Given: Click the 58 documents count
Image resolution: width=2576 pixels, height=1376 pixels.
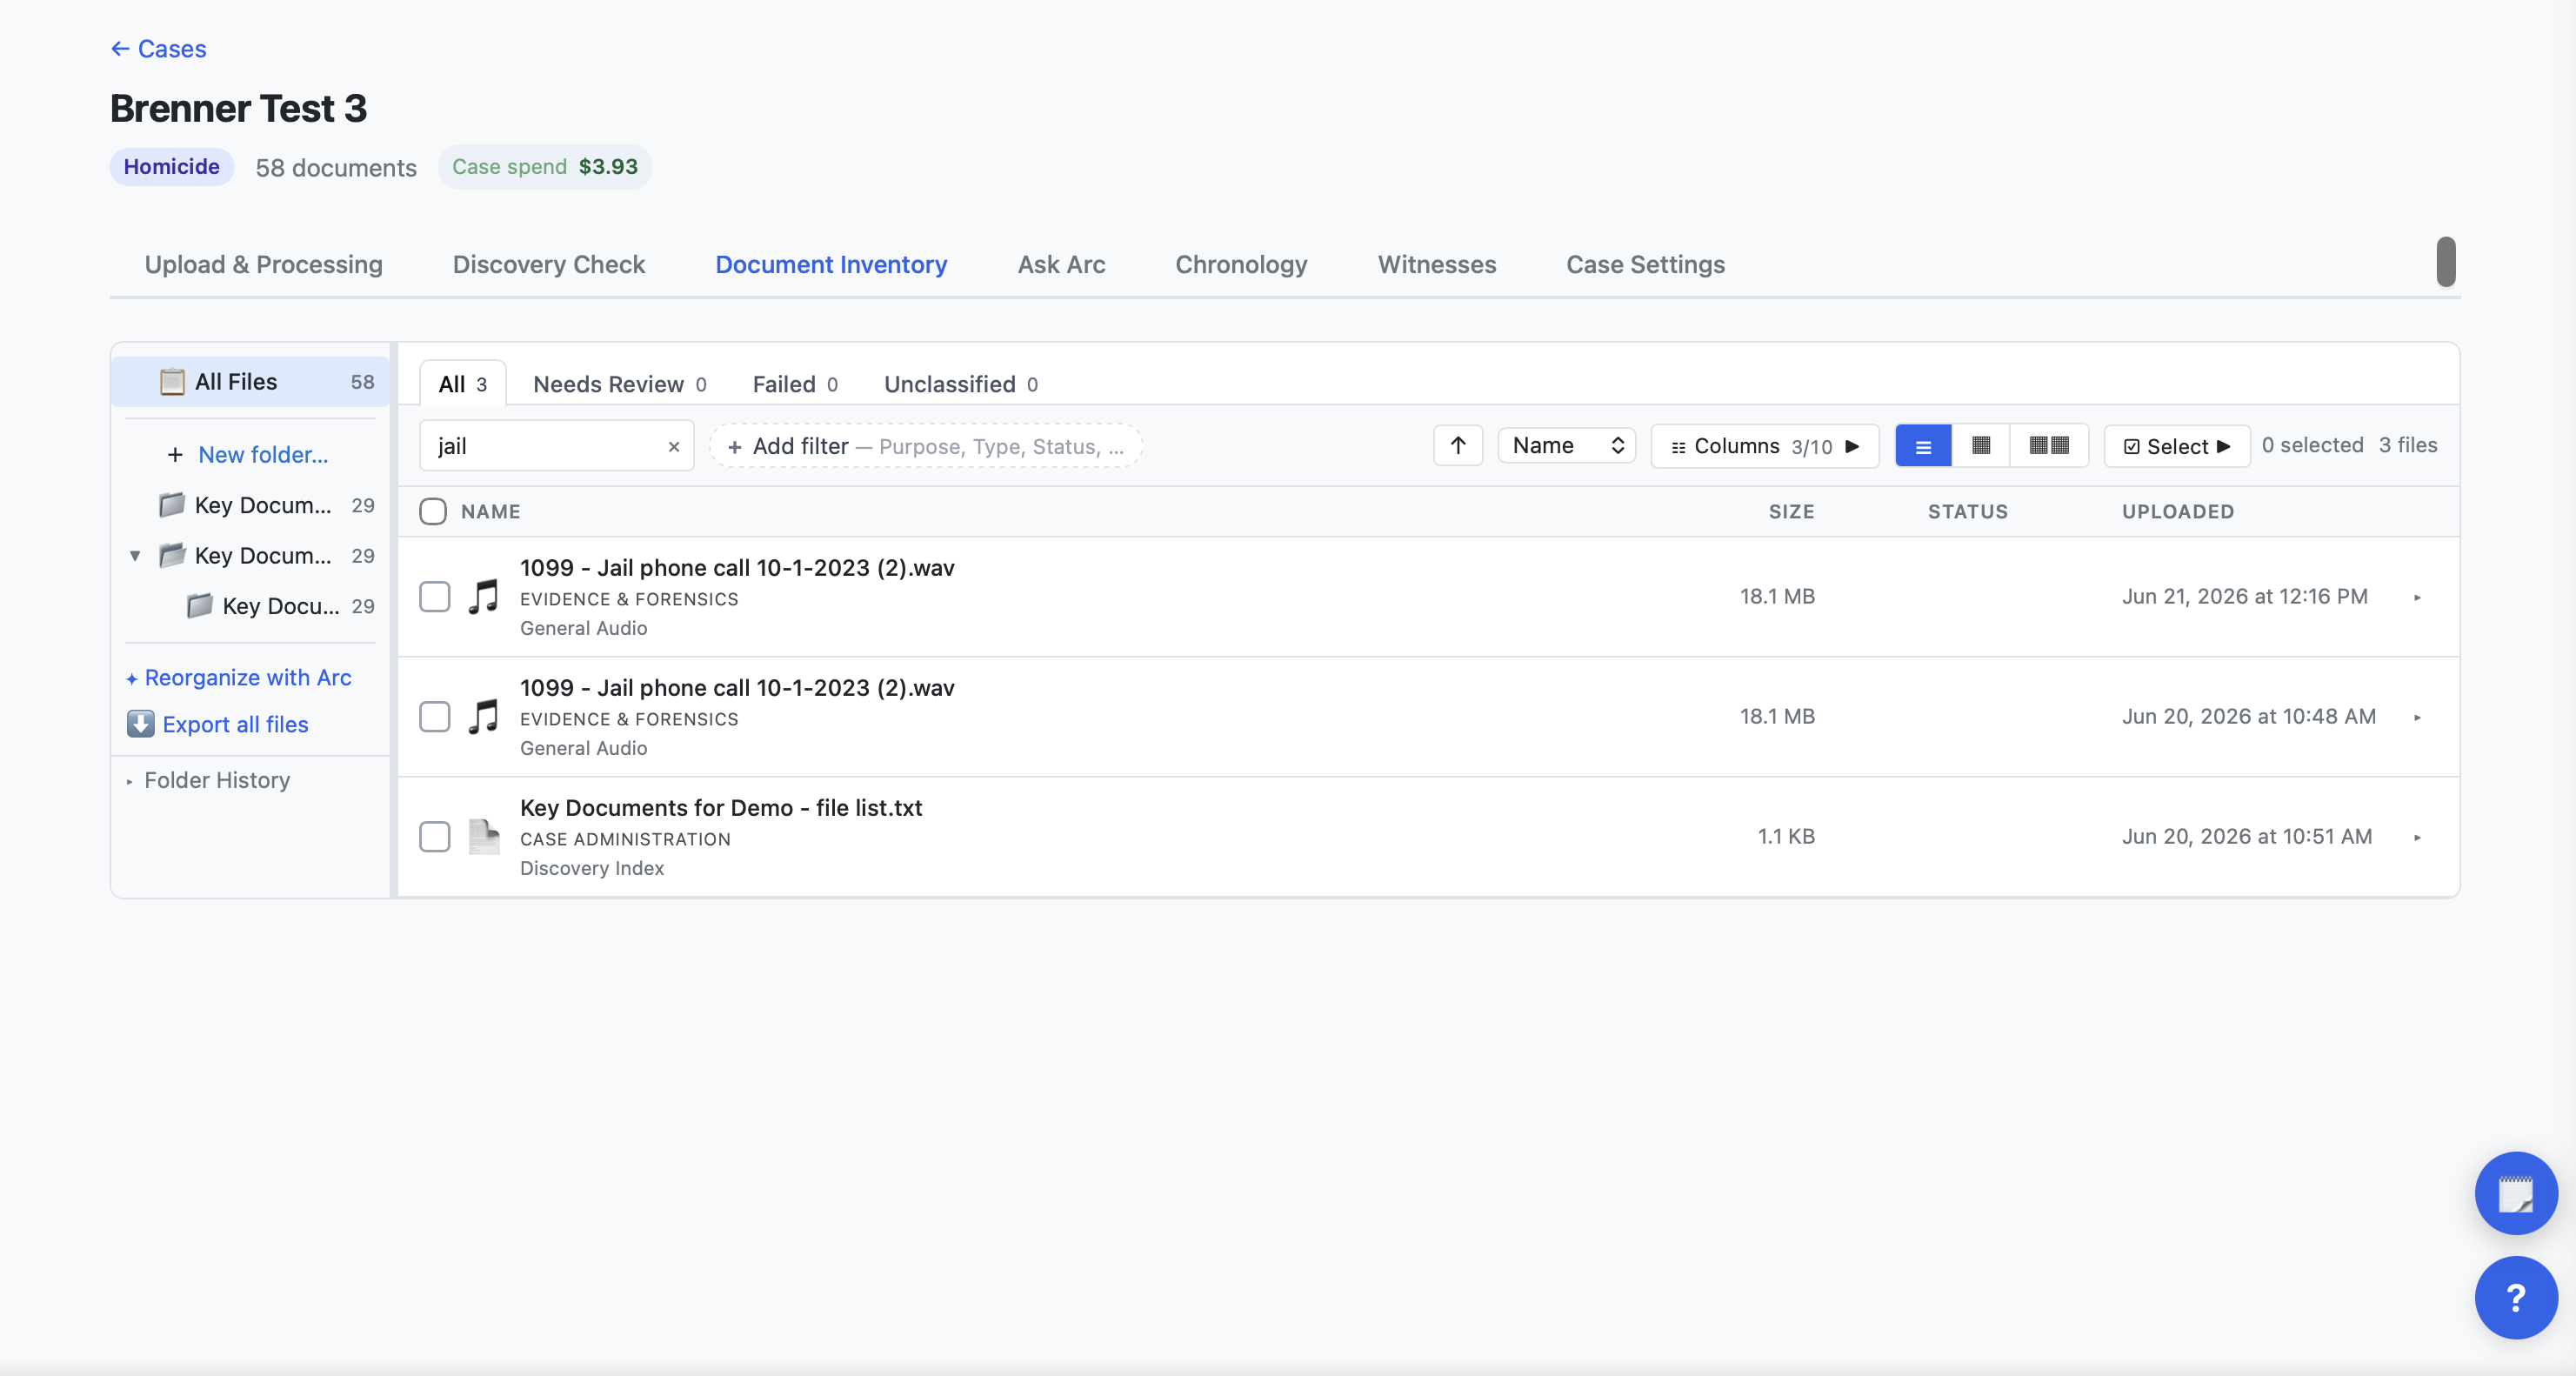Looking at the screenshot, I should (x=335, y=168).
